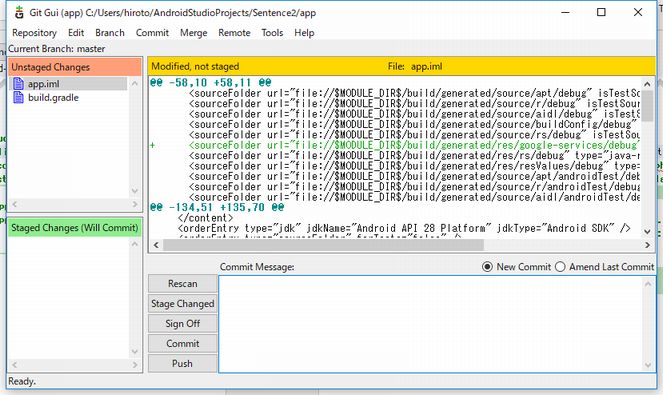Click the file icon next to app.iml

[x=18, y=84]
